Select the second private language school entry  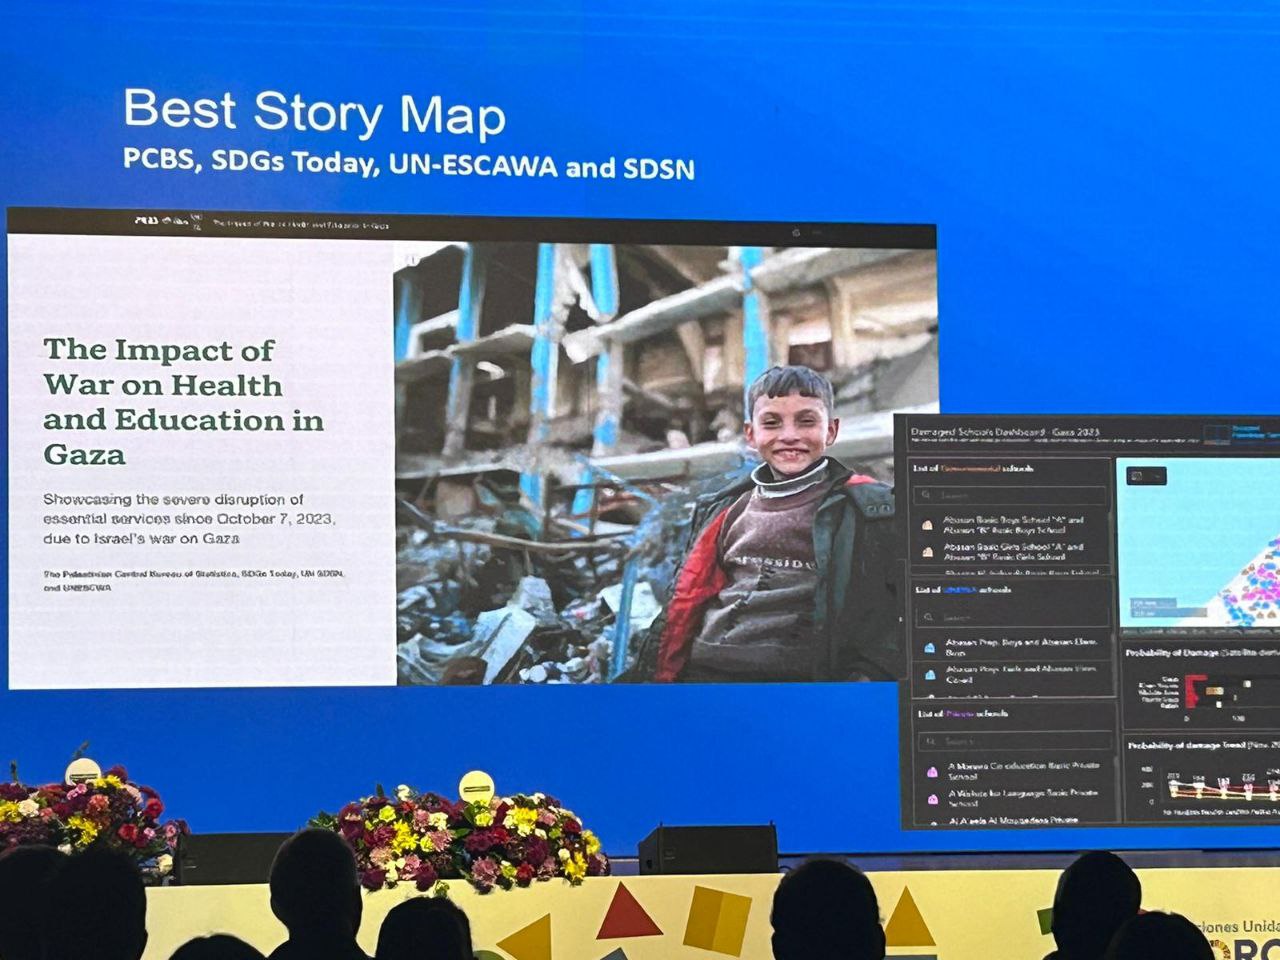coord(1020,798)
